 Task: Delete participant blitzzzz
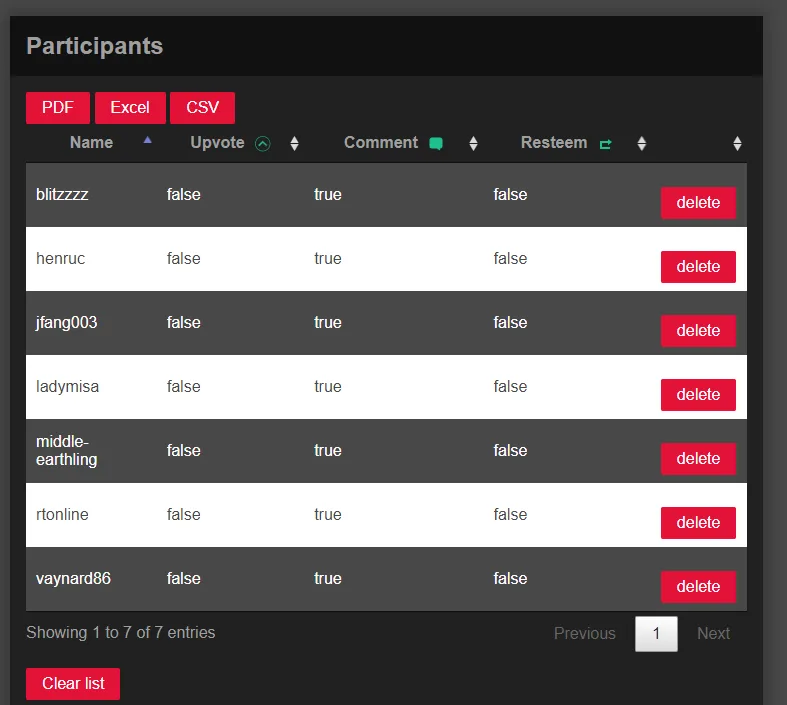pos(698,203)
